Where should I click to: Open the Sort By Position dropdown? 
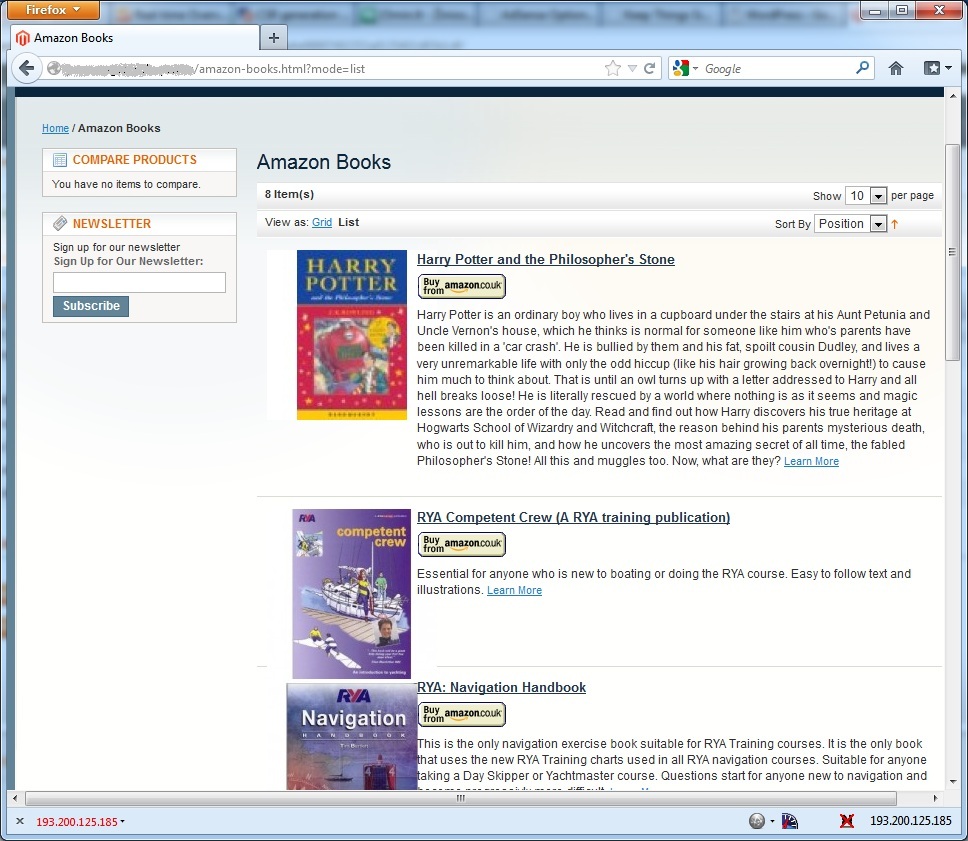851,224
